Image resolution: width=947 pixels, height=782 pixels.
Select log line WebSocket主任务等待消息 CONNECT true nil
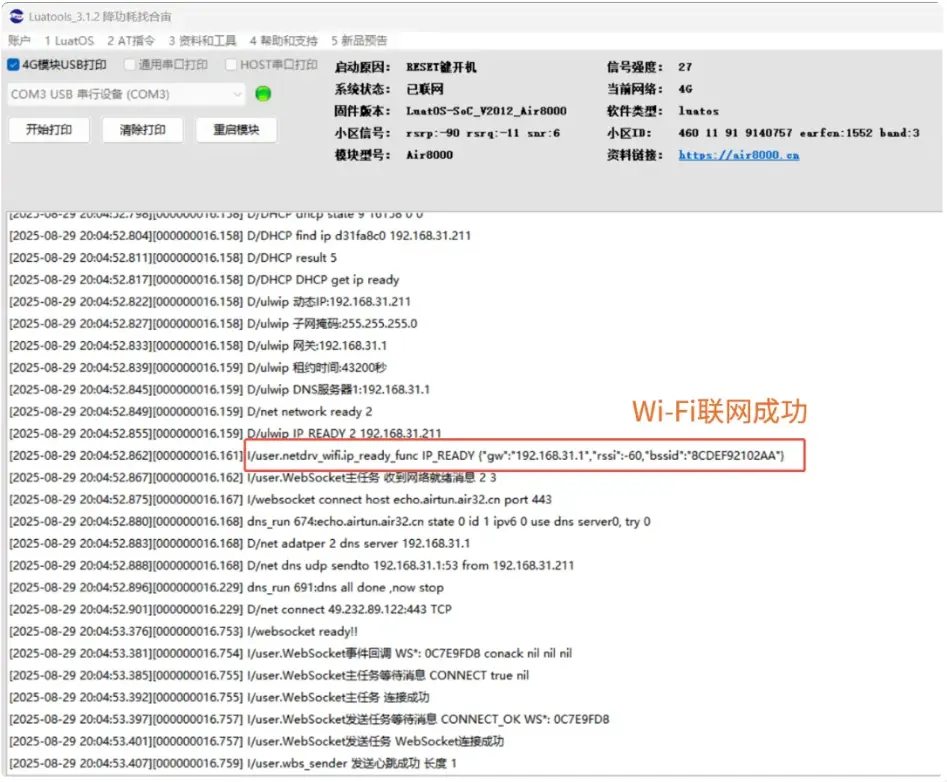pos(269,675)
